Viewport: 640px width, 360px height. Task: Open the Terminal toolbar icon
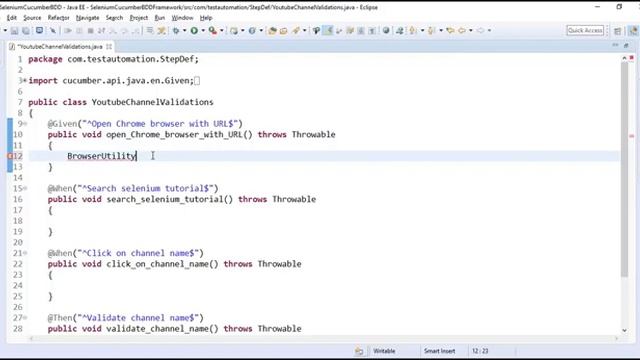[39, 31]
